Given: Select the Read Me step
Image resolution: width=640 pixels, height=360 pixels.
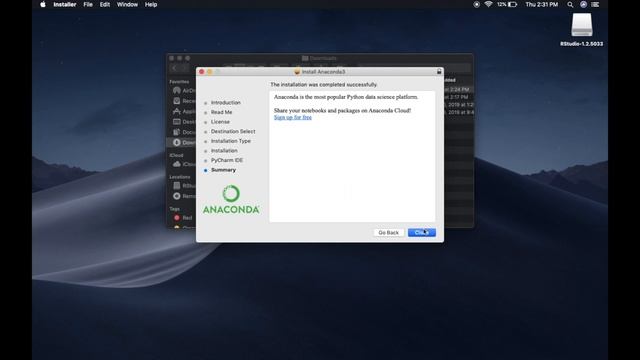Looking at the screenshot, I should pyautogui.click(x=221, y=112).
